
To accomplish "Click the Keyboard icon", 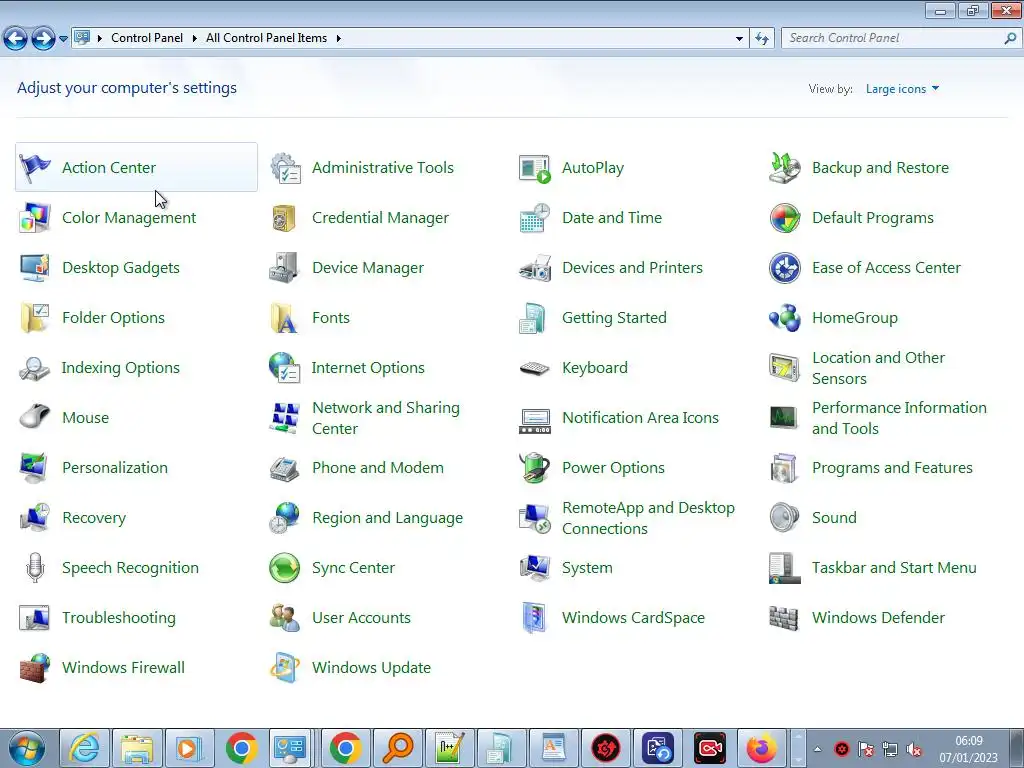I will [x=535, y=368].
